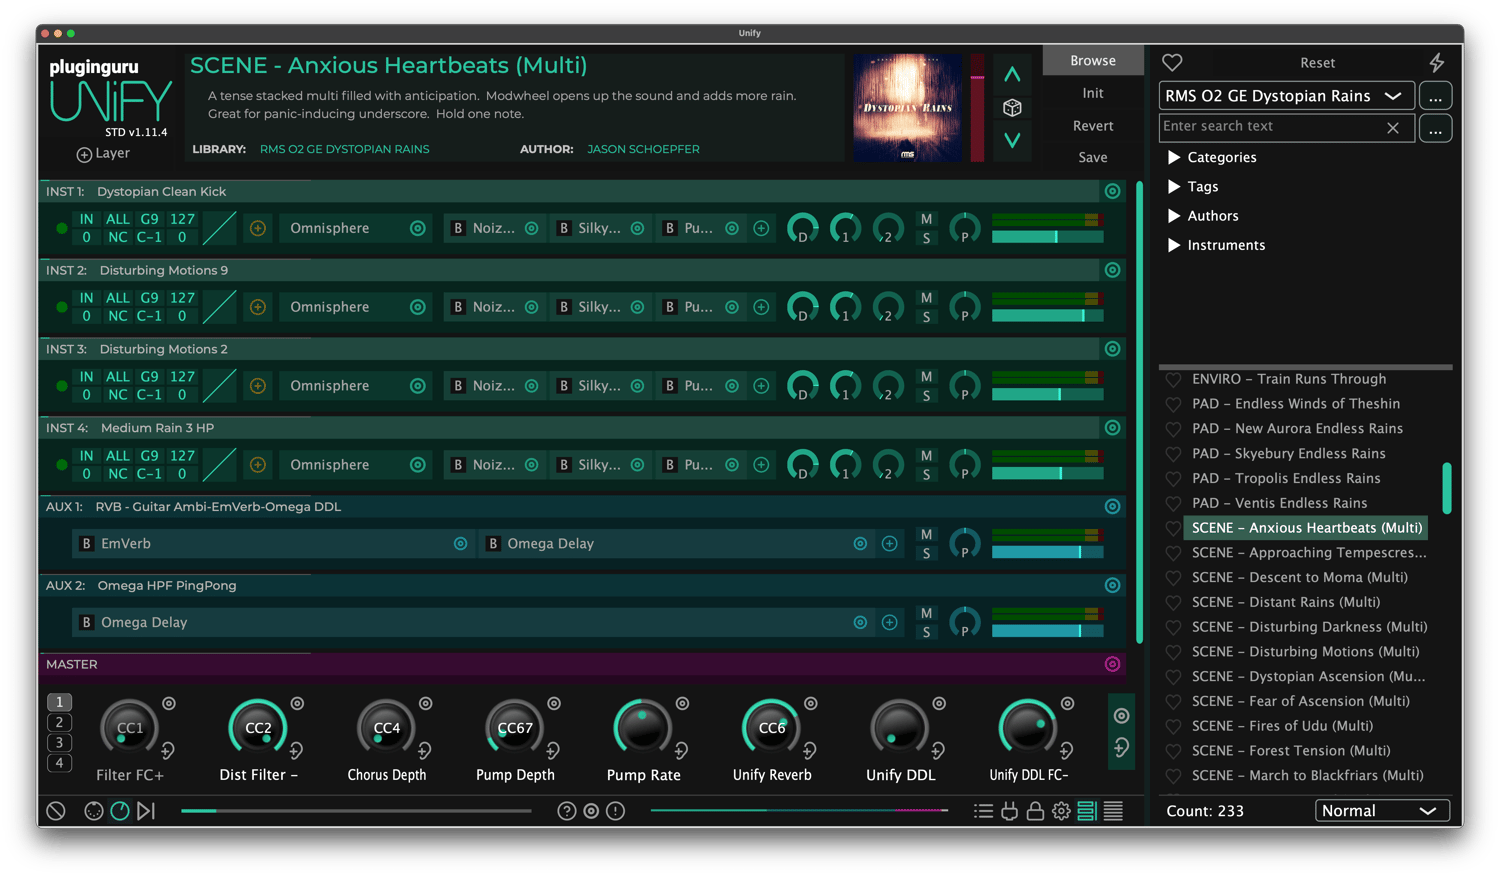Go to previous patch with up arrow

coord(1012,75)
